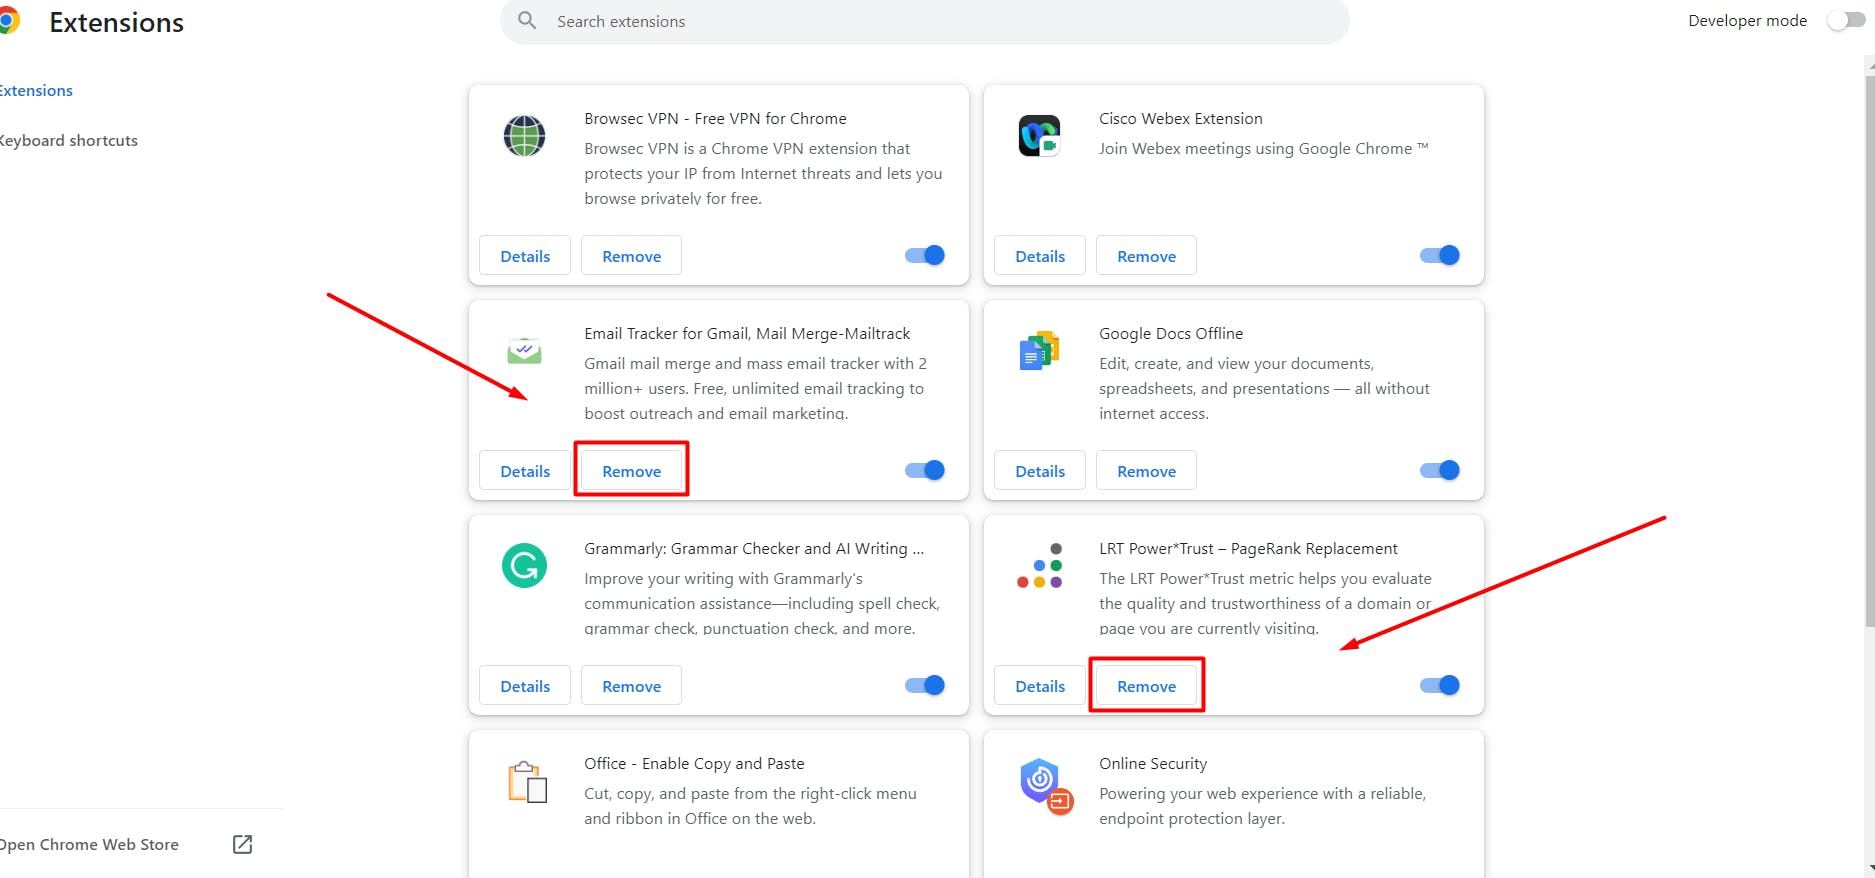Toggle Developer mode switch
1875x878 pixels.
(1845, 20)
